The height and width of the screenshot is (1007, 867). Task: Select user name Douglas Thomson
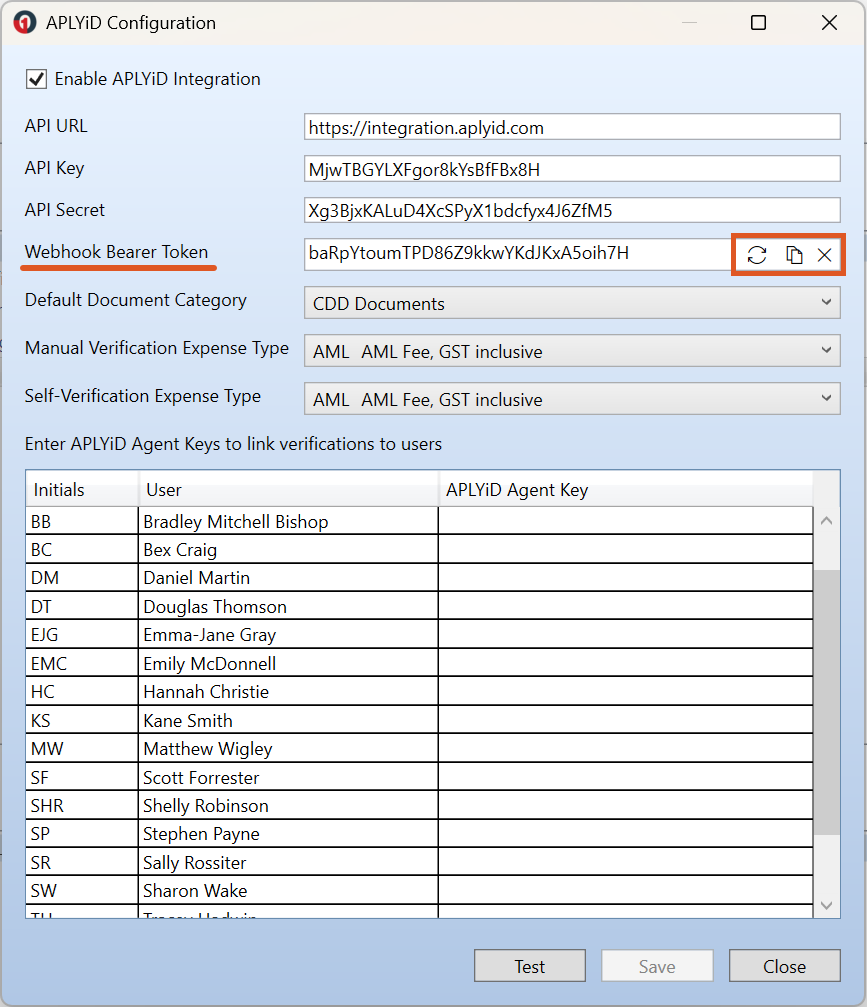click(x=215, y=606)
